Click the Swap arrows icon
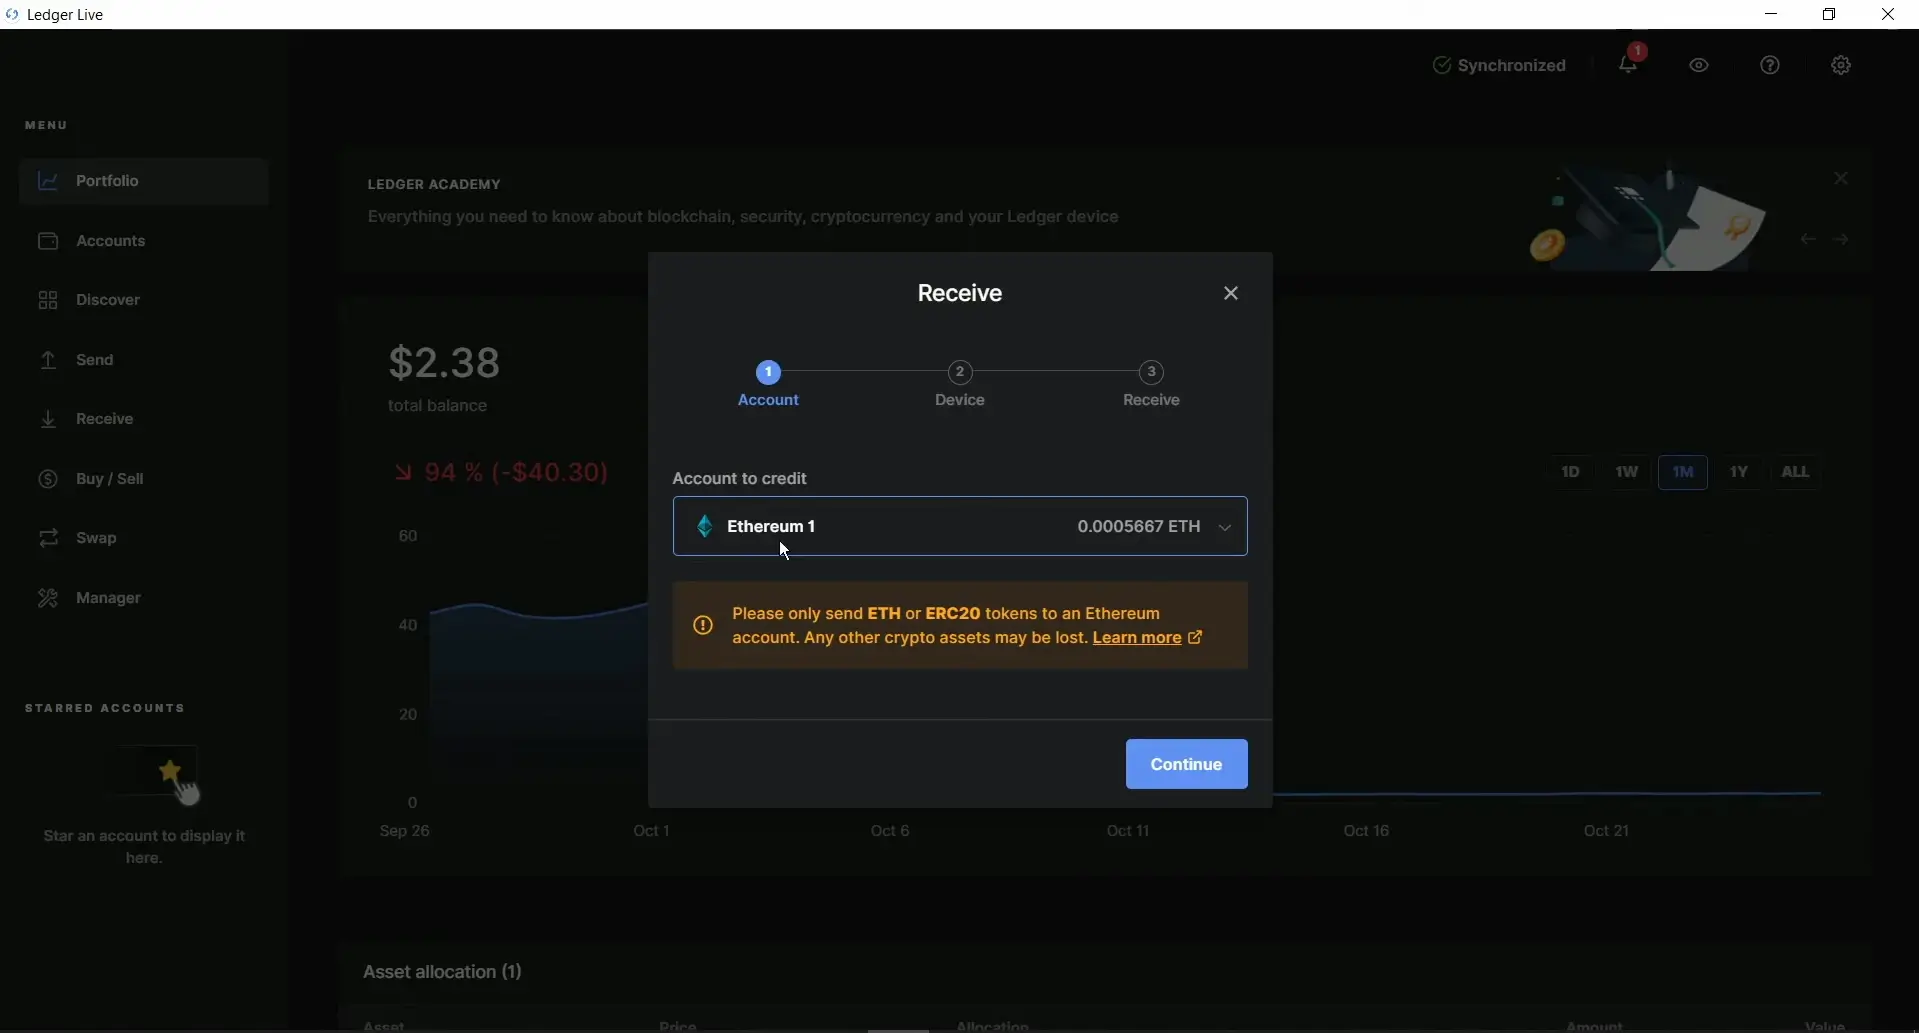The image size is (1919, 1033). click(x=48, y=538)
